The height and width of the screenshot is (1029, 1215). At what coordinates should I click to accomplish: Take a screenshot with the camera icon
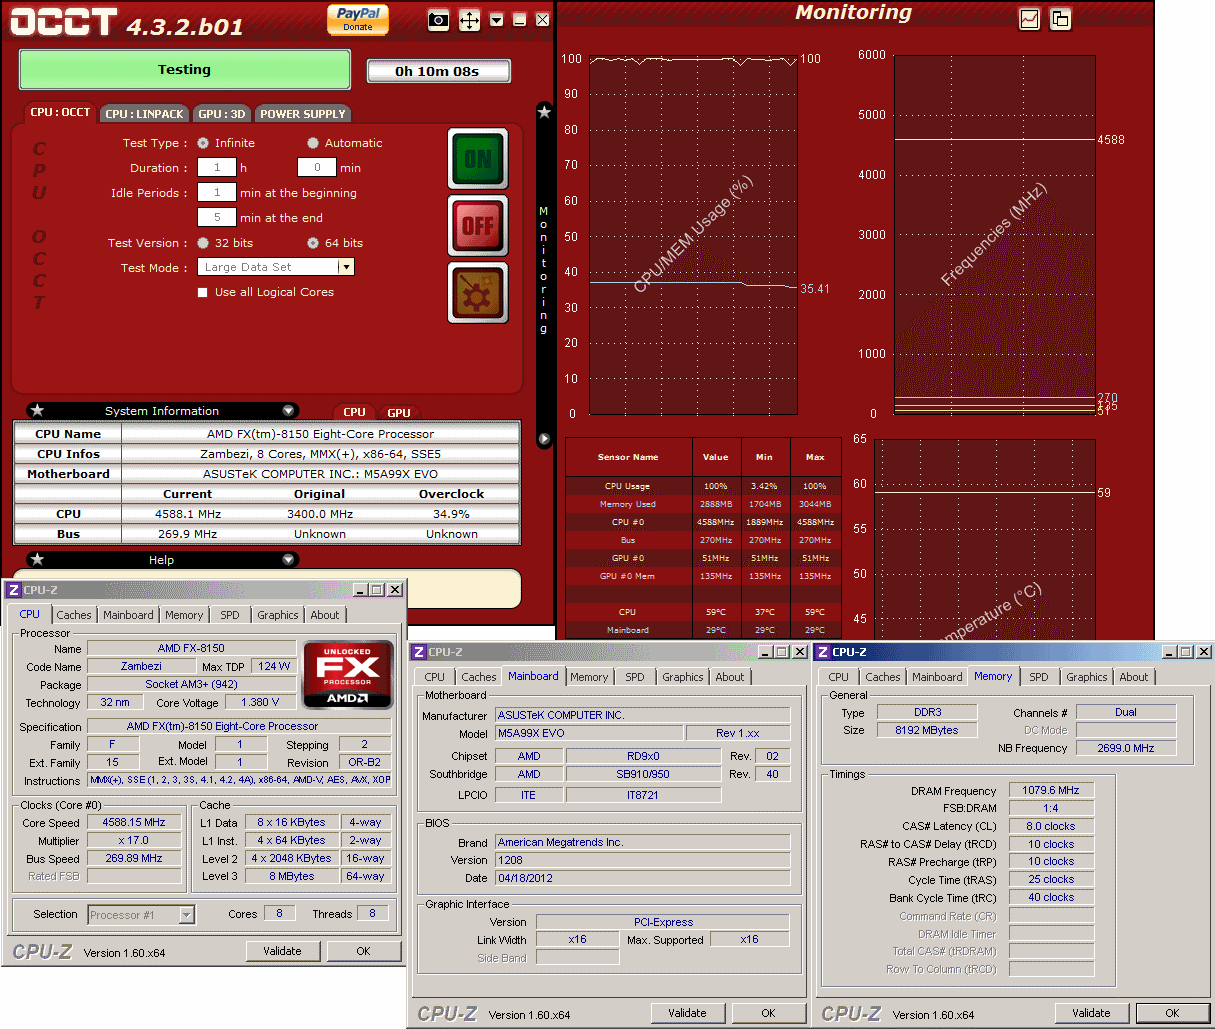[438, 20]
